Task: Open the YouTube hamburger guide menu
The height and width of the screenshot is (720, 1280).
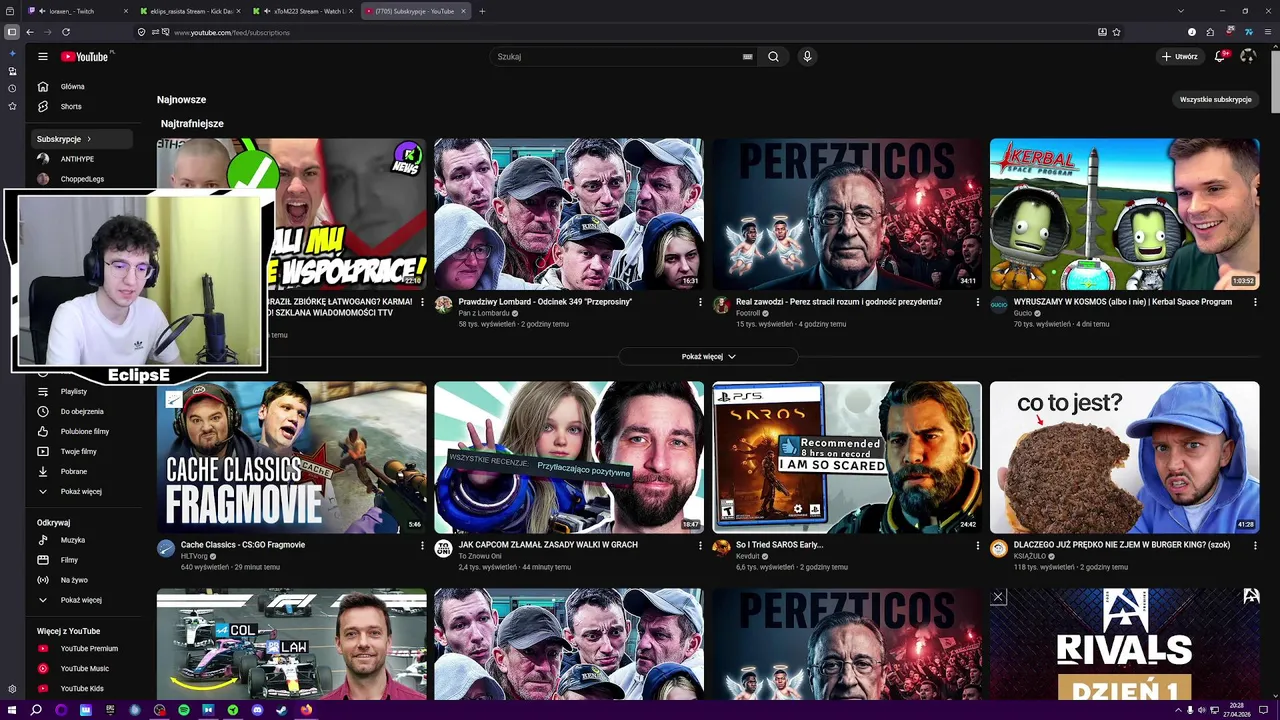Action: 43,57
